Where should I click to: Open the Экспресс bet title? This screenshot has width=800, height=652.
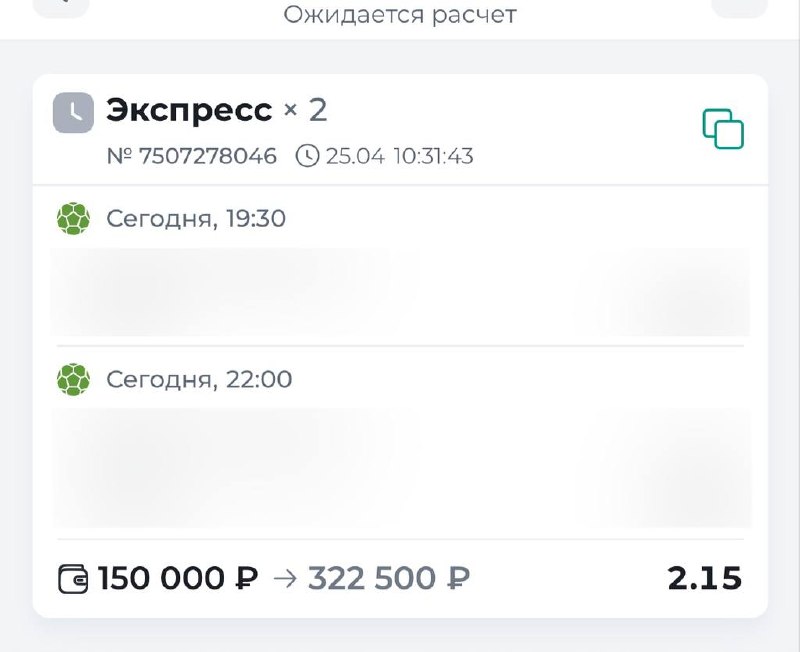tap(189, 110)
